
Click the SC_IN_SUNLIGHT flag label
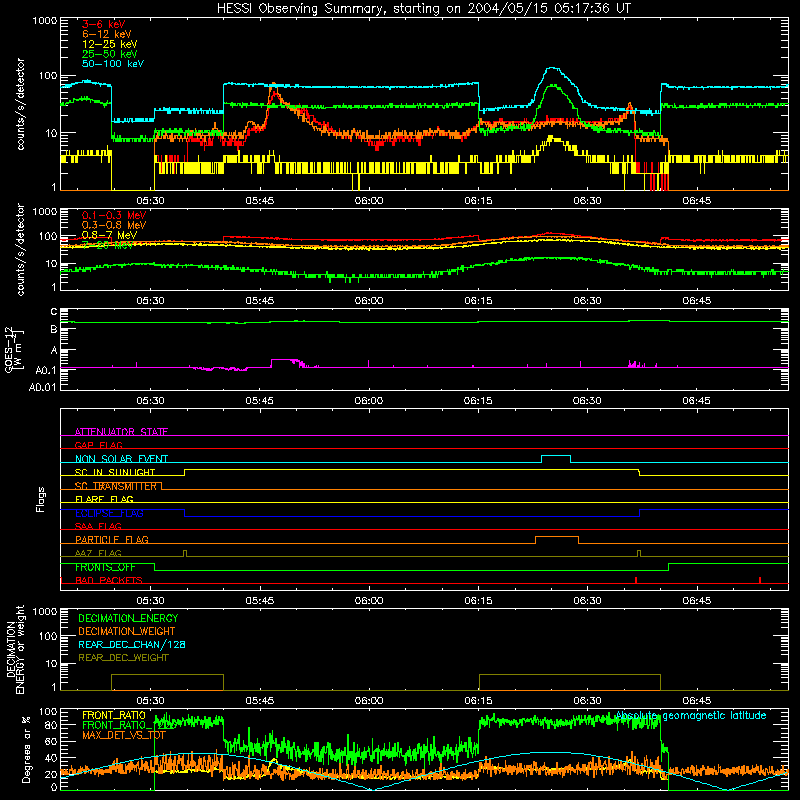(115, 472)
